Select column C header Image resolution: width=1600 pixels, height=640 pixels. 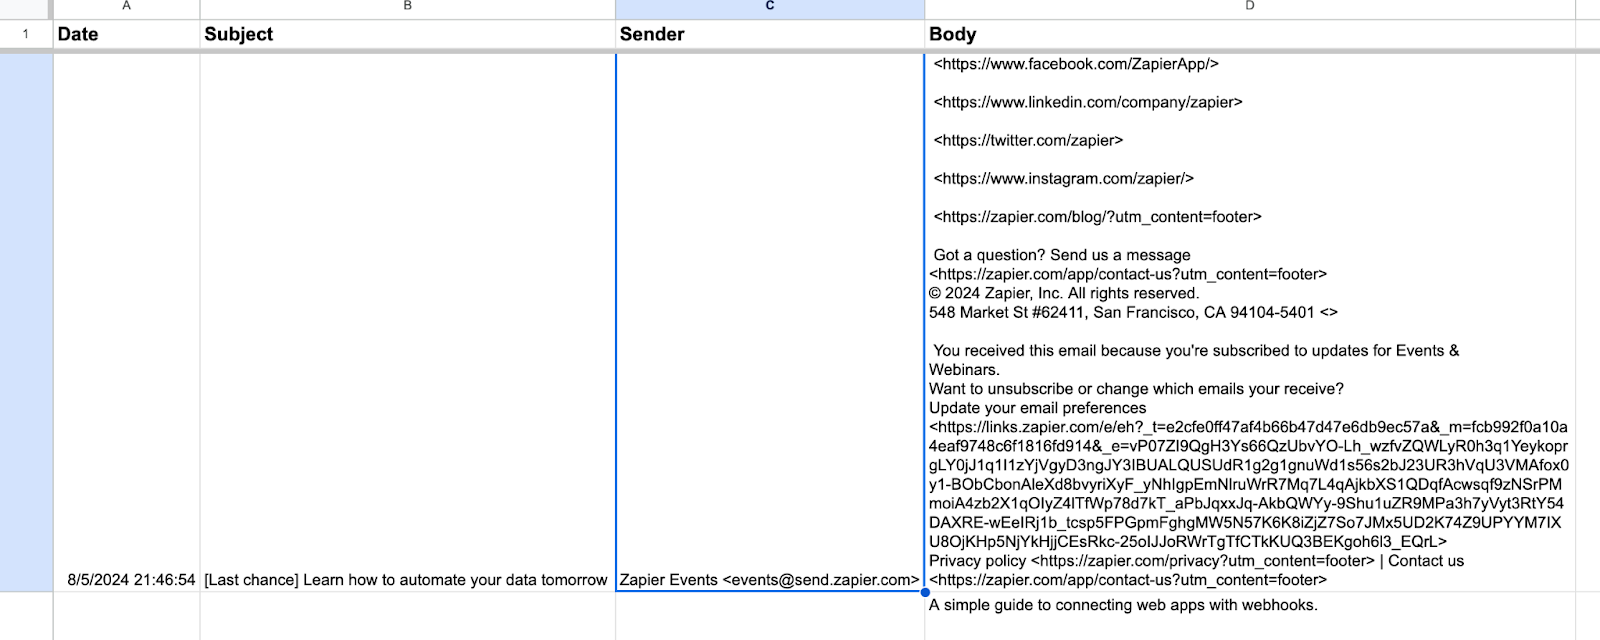[x=770, y=8]
